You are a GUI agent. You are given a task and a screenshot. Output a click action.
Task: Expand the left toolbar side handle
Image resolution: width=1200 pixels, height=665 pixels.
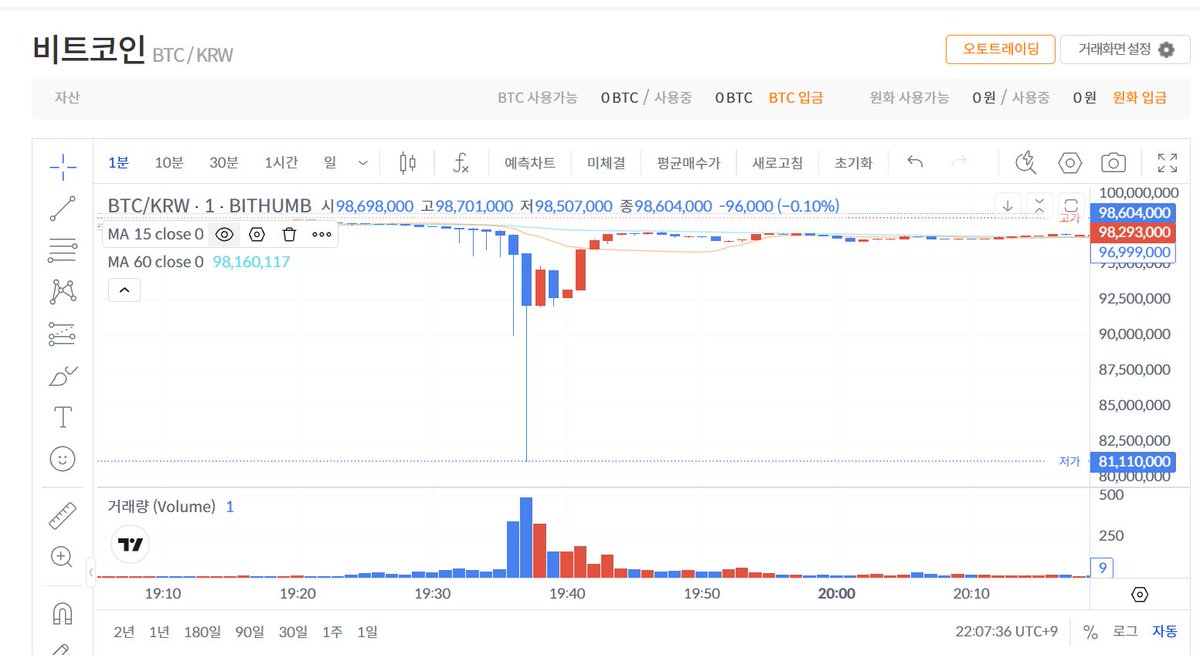point(91,573)
